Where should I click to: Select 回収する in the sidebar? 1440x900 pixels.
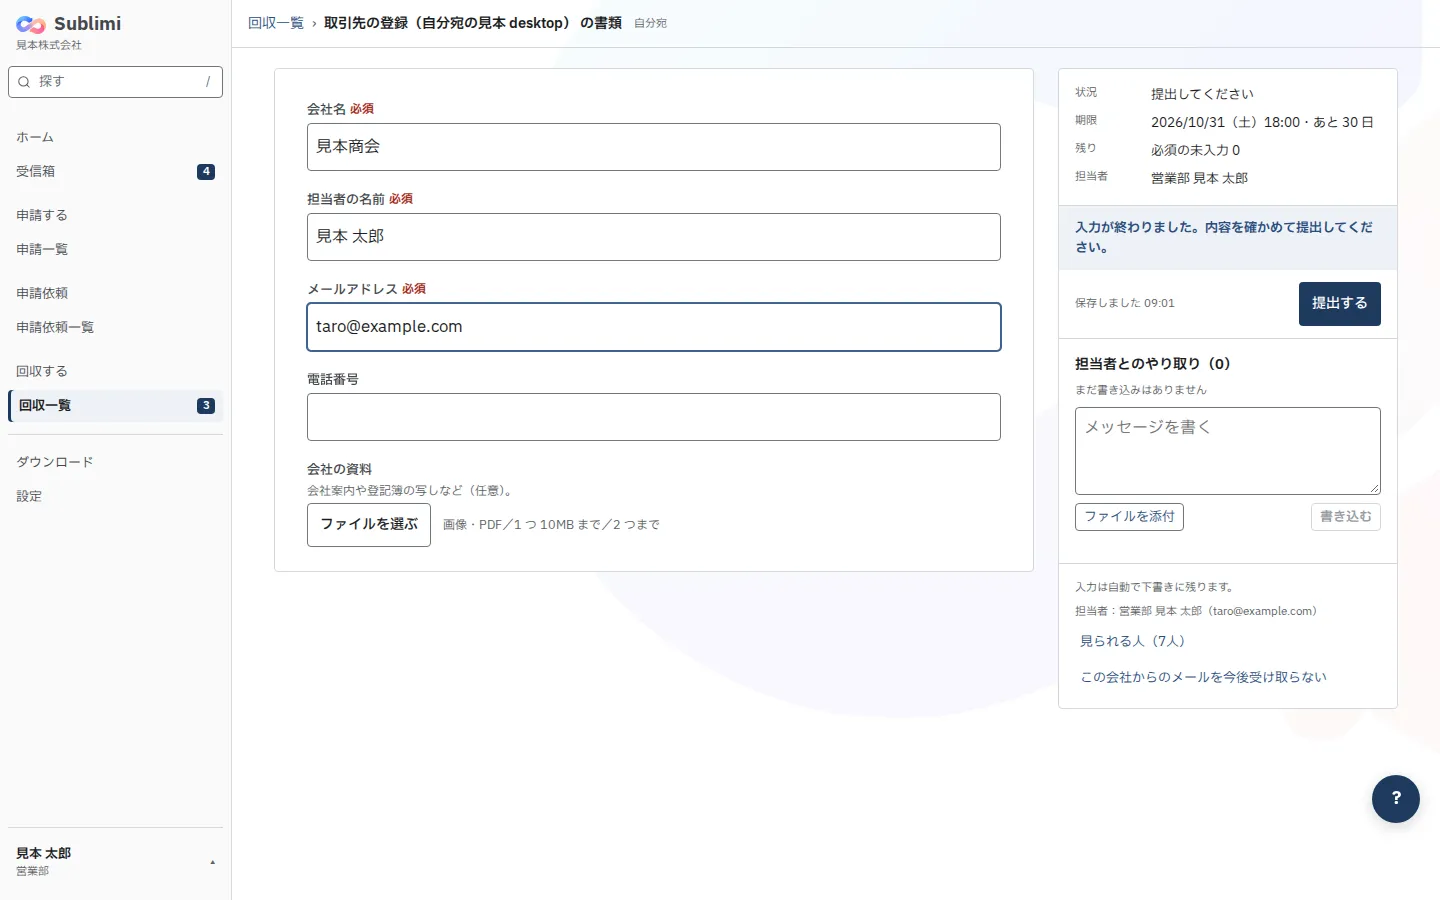coord(115,371)
